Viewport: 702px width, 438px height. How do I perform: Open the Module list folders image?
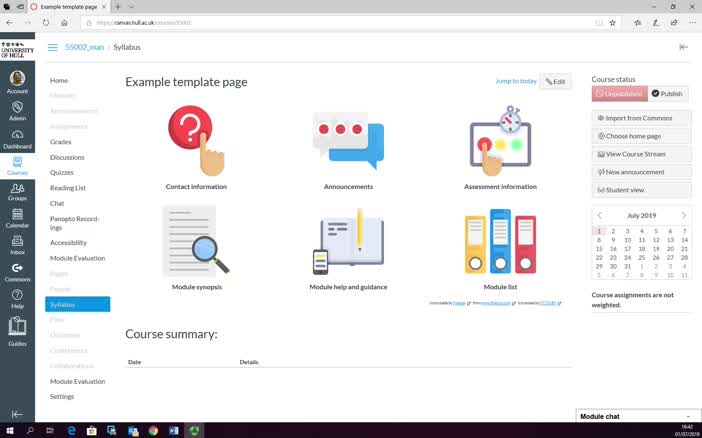pos(500,242)
